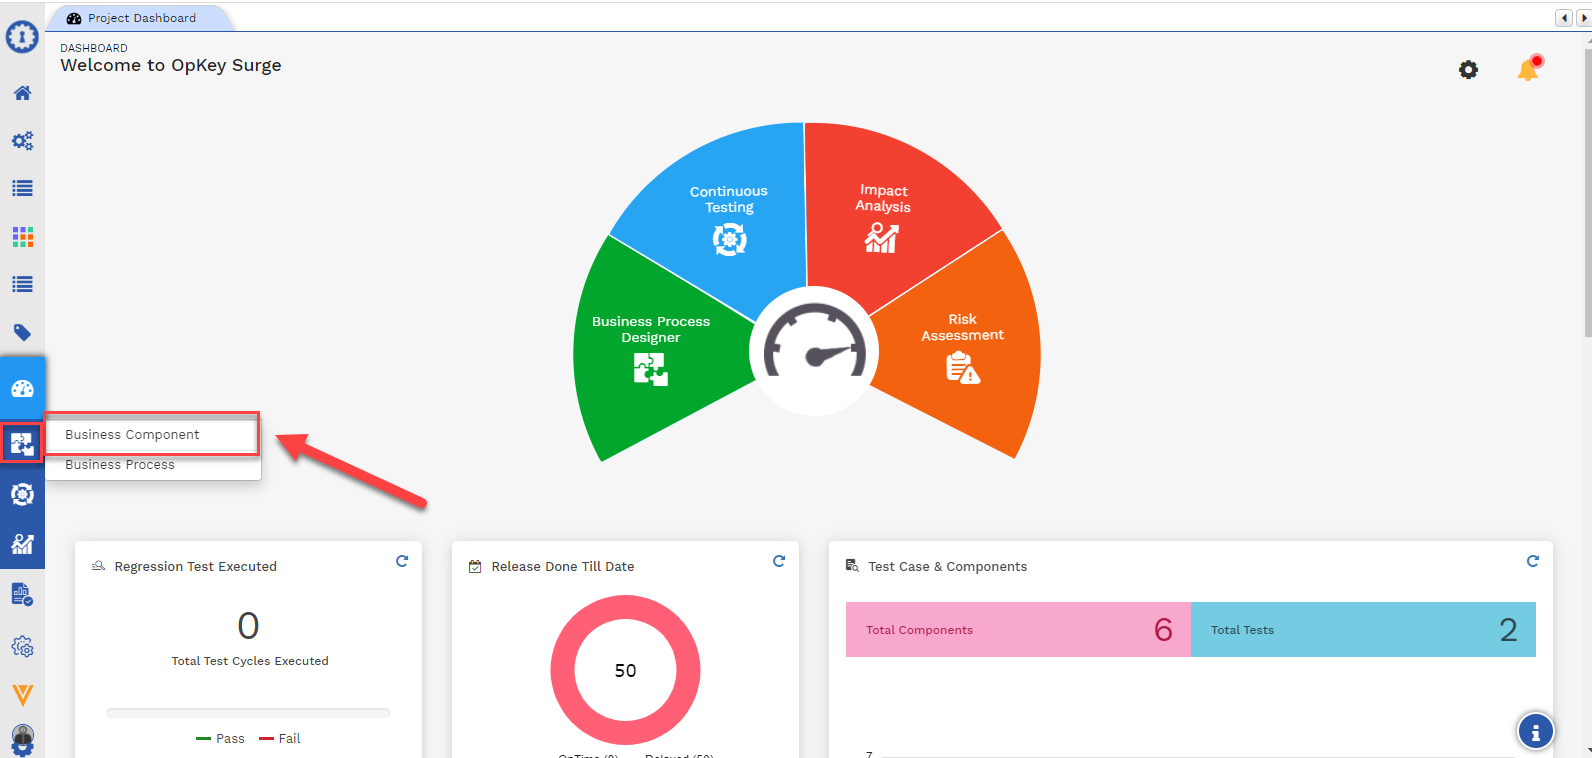This screenshot has width=1592, height=758.
Task: Click the next tab arrow at top right
Action: tap(1583, 18)
